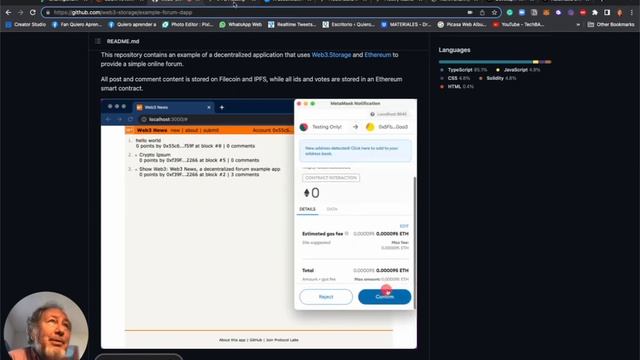The image size is (640, 360).
Task: Bookmark this page with the star icon
Action: click(494, 13)
